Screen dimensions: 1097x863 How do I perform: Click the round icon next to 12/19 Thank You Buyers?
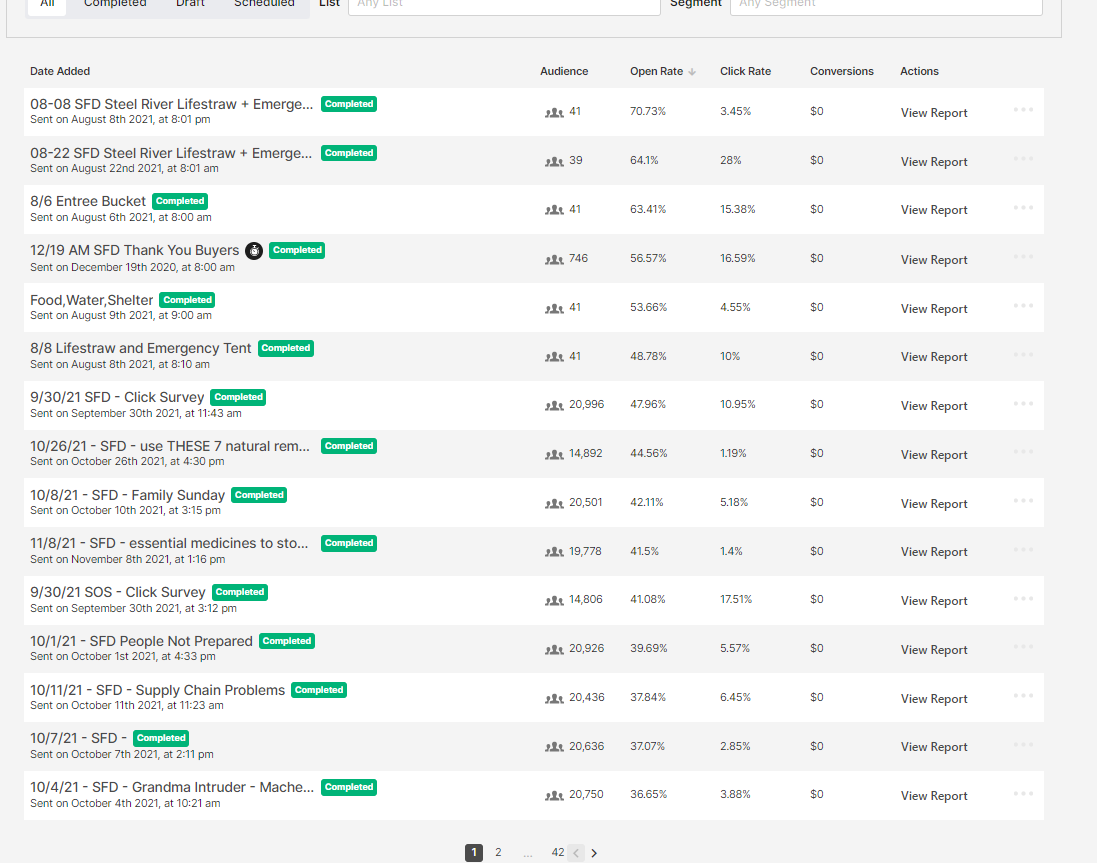click(x=254, y=250)
